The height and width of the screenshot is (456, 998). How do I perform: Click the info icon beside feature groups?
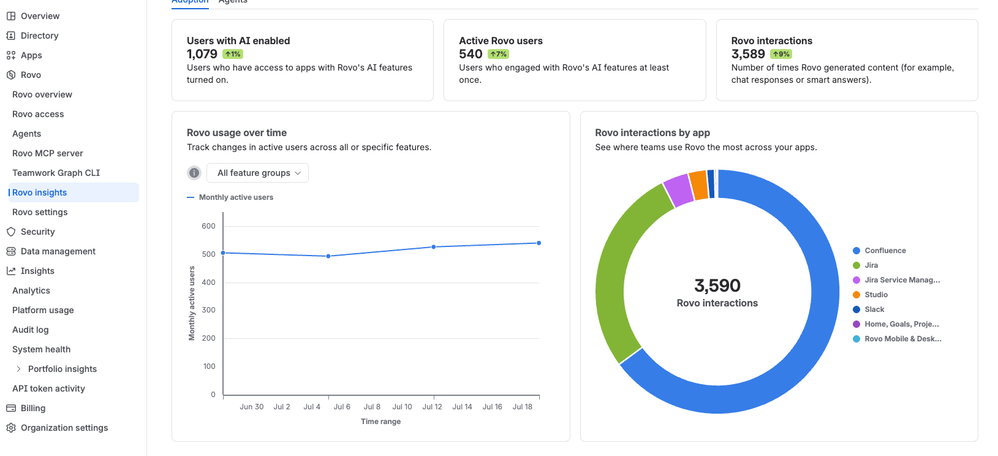[x=194, y=173]
